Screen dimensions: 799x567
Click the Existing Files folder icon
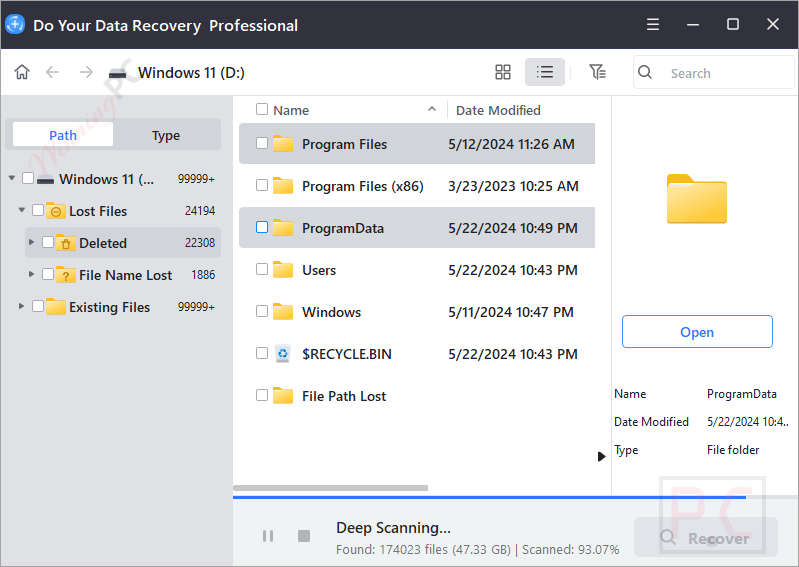56,307
